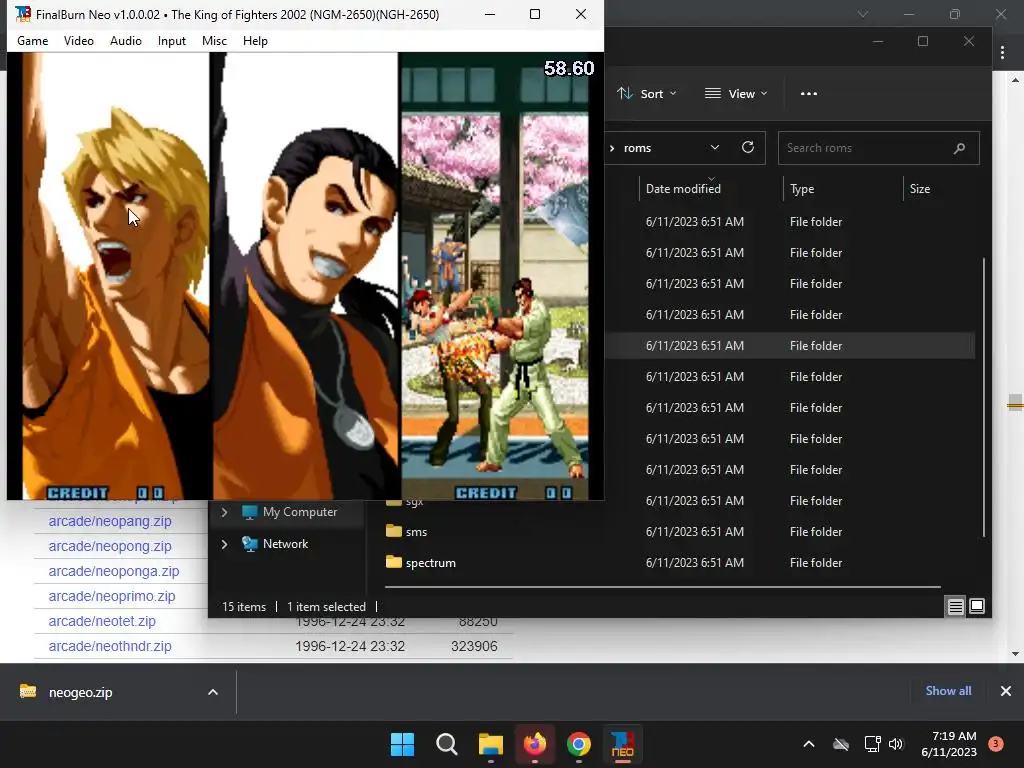Select the sms folder
The image size is (1024, 768).
[416, 532]
